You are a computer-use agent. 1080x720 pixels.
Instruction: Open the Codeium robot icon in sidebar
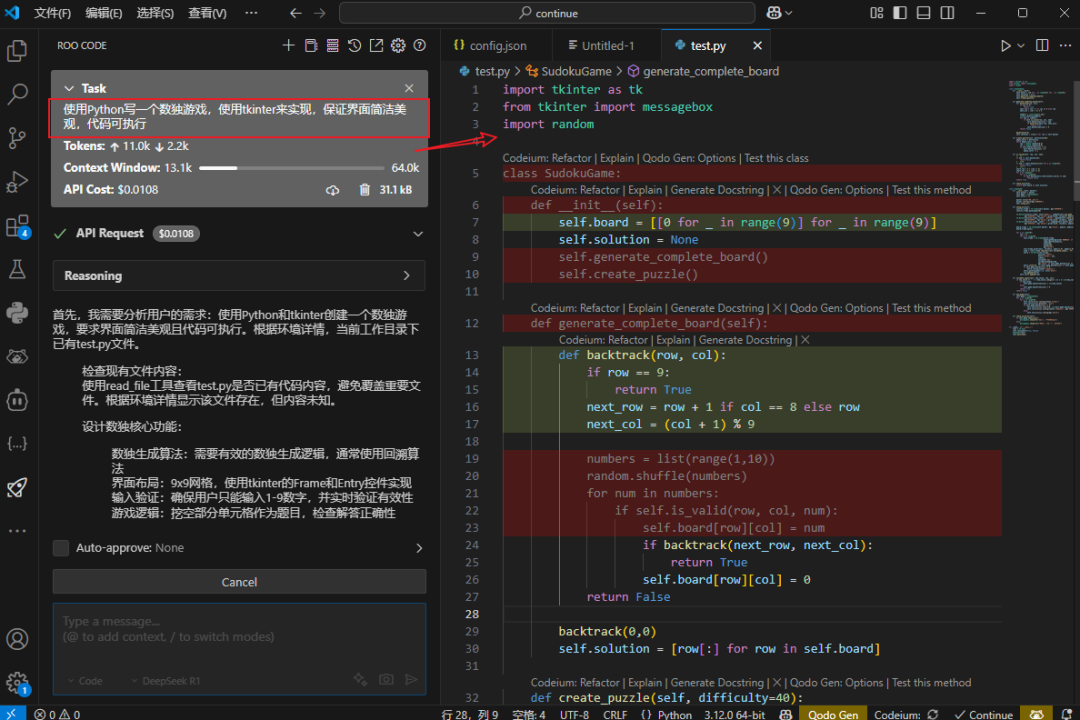click(x=16, y=400)
